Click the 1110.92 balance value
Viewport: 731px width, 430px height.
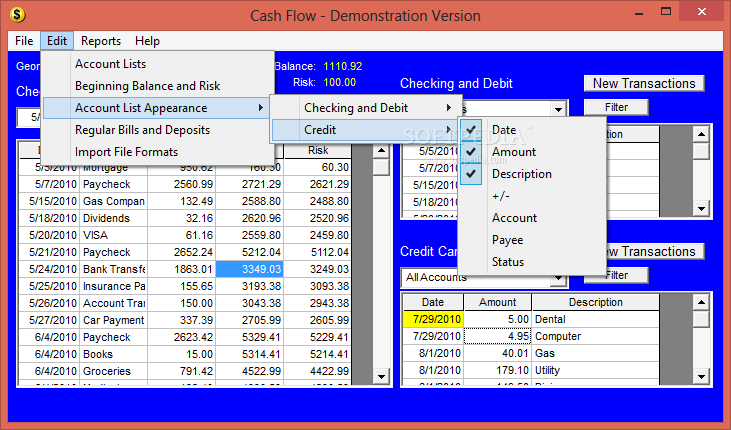click(343, 66)
